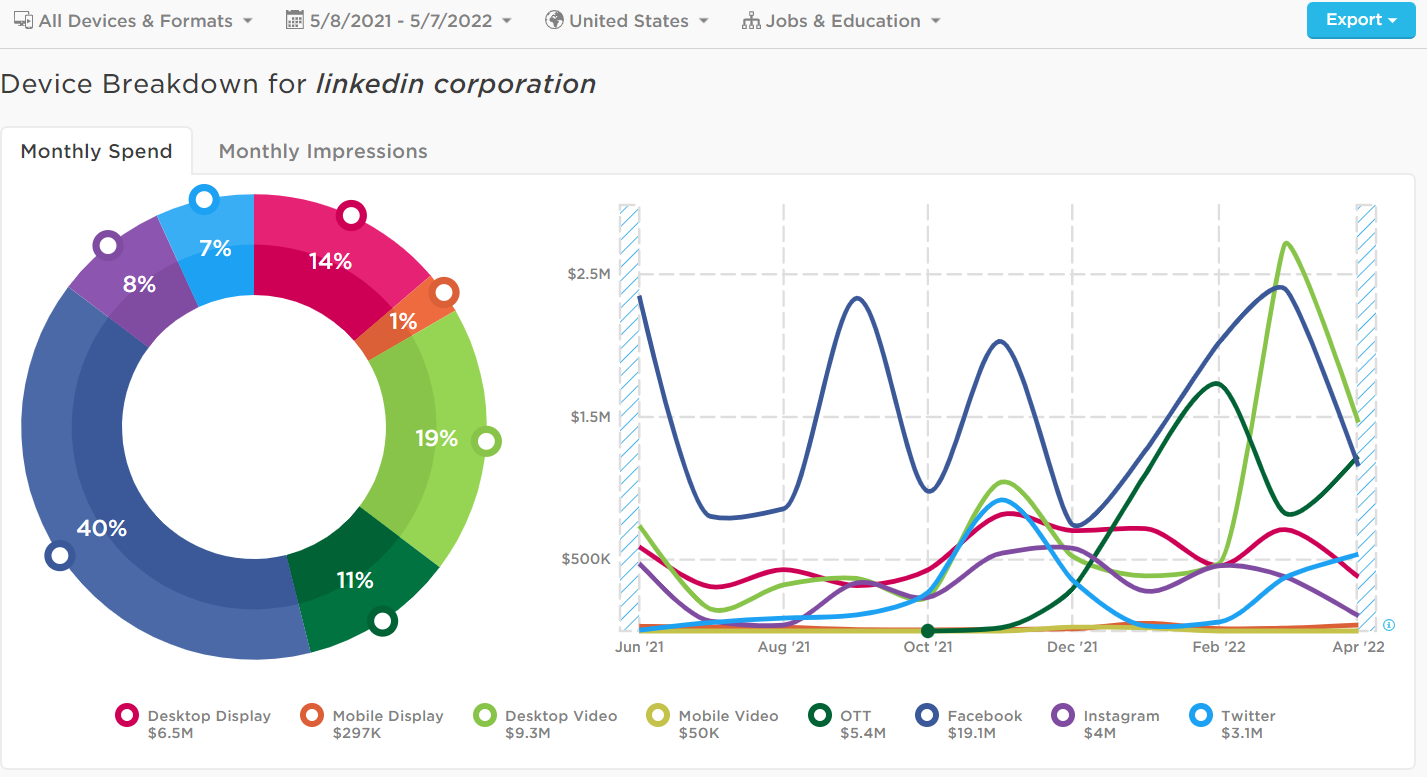Click the devices icon beside All Devices & Formats

coord(23,20)
